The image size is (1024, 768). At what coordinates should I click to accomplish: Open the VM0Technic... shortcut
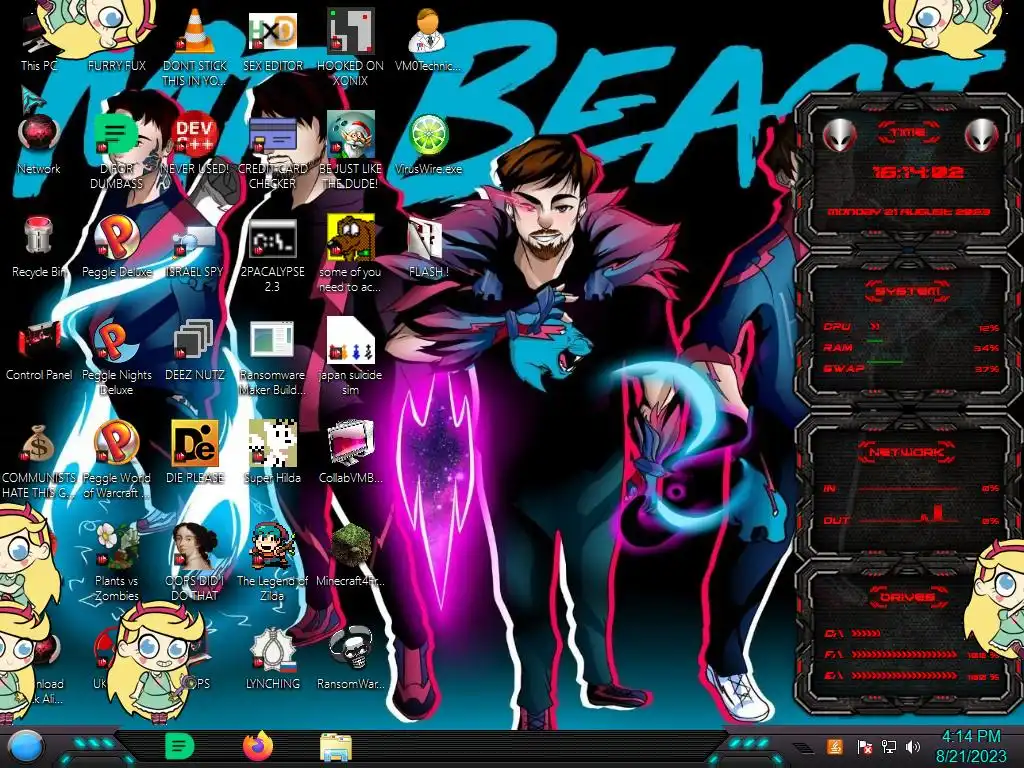tap(428, 40)
